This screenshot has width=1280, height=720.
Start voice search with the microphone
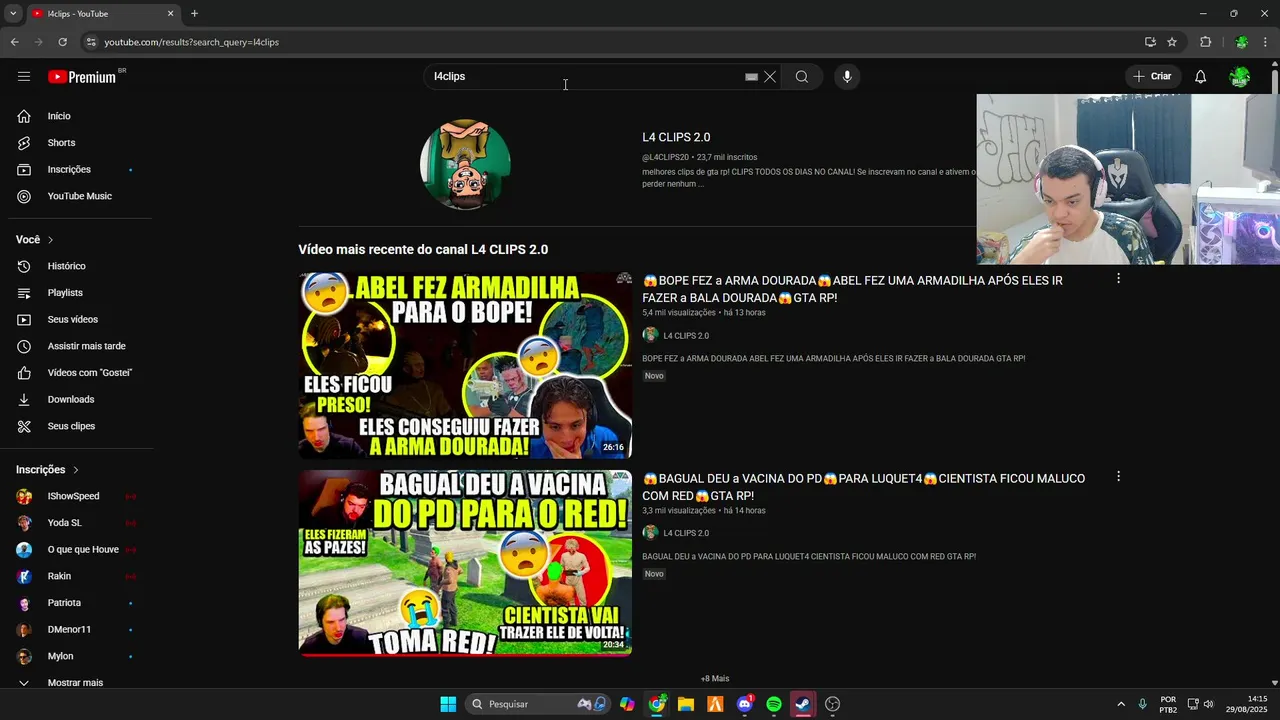click(x=847, y=77)
